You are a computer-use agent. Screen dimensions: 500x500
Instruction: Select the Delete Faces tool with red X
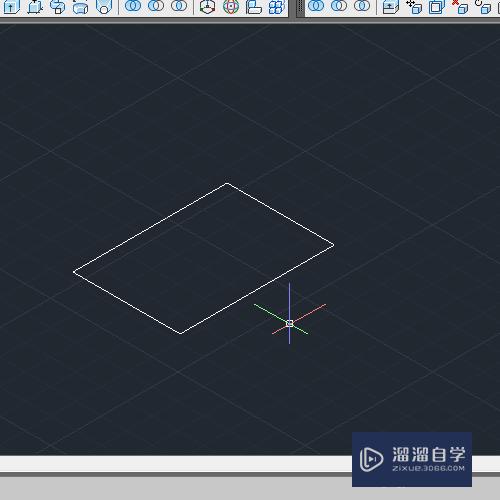point(460,7)
